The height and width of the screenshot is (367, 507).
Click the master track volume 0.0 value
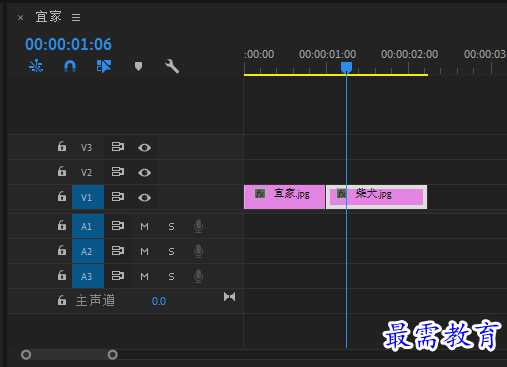coord(159,301)
